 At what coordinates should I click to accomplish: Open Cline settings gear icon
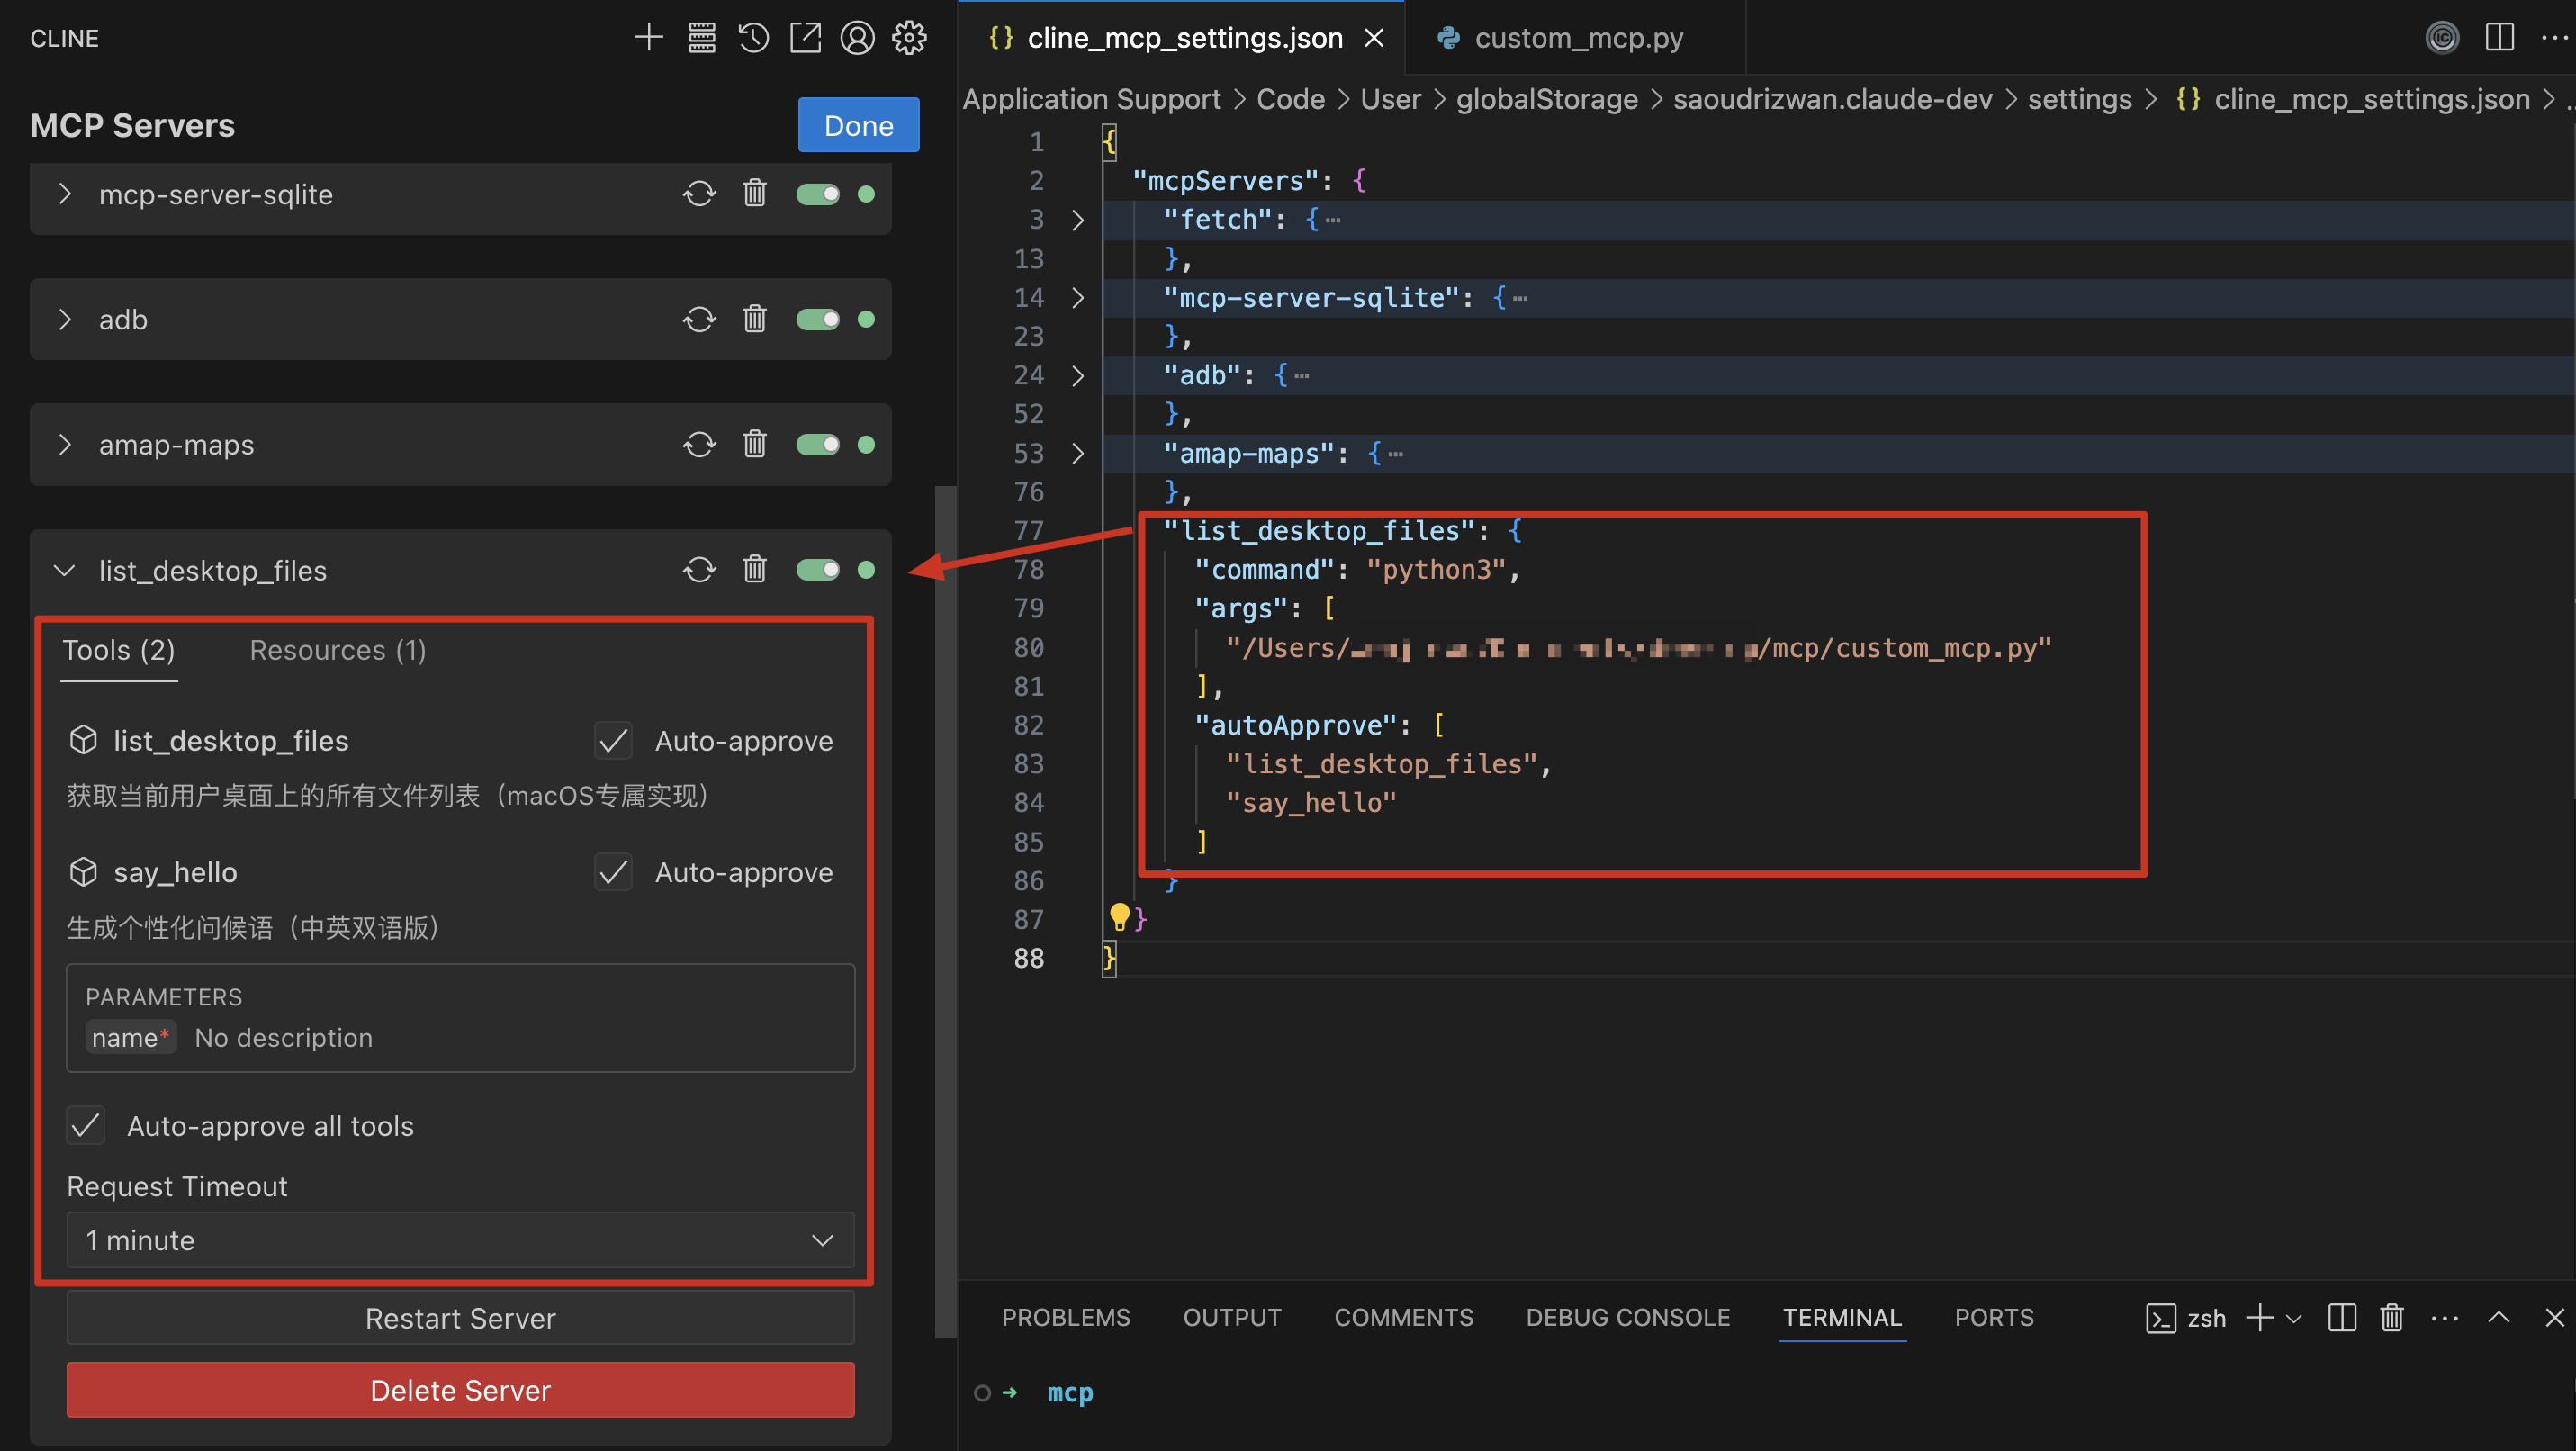909,38
